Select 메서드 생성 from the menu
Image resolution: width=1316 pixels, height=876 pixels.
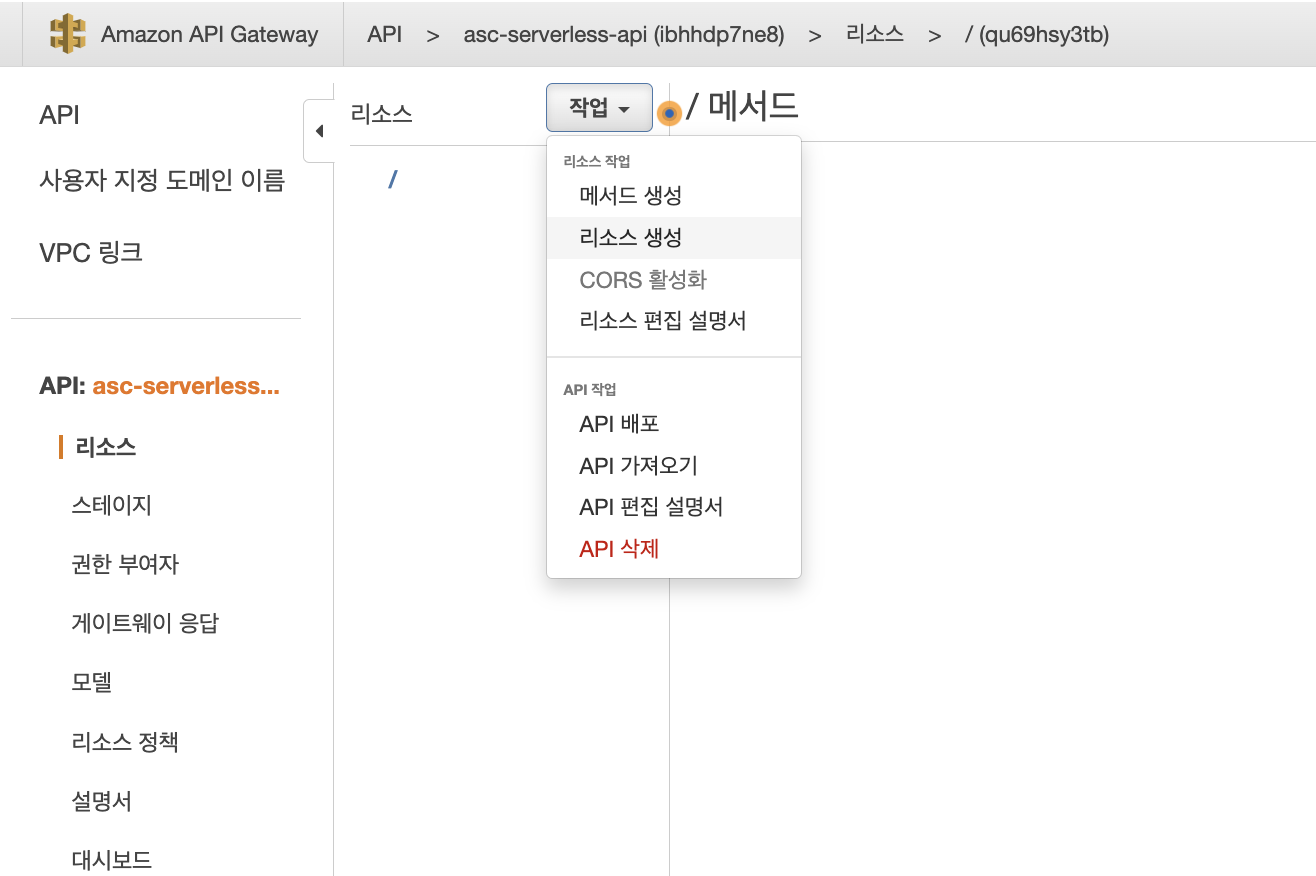pyautogui.click(x=674, y=196)
